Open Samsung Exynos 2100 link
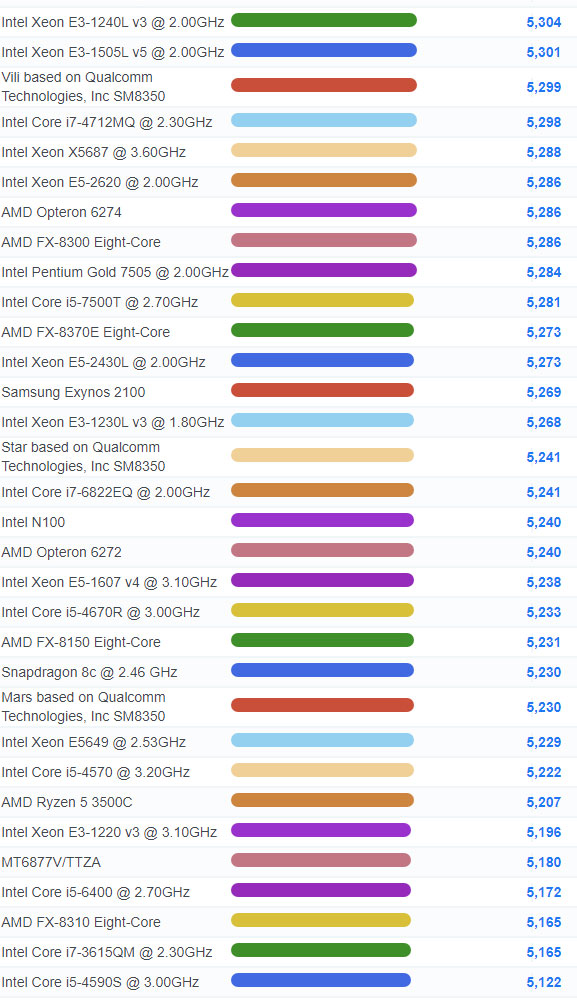This screenshot has height=1000, width=577. (x=73, y=392)
